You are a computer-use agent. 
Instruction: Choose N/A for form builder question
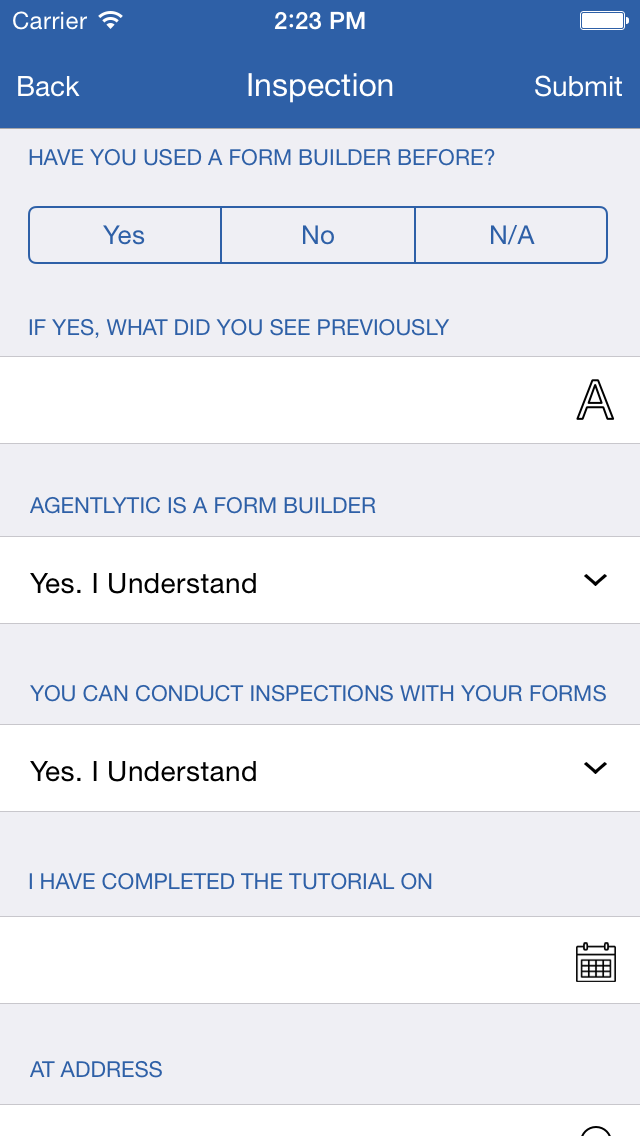click(511, 235)
